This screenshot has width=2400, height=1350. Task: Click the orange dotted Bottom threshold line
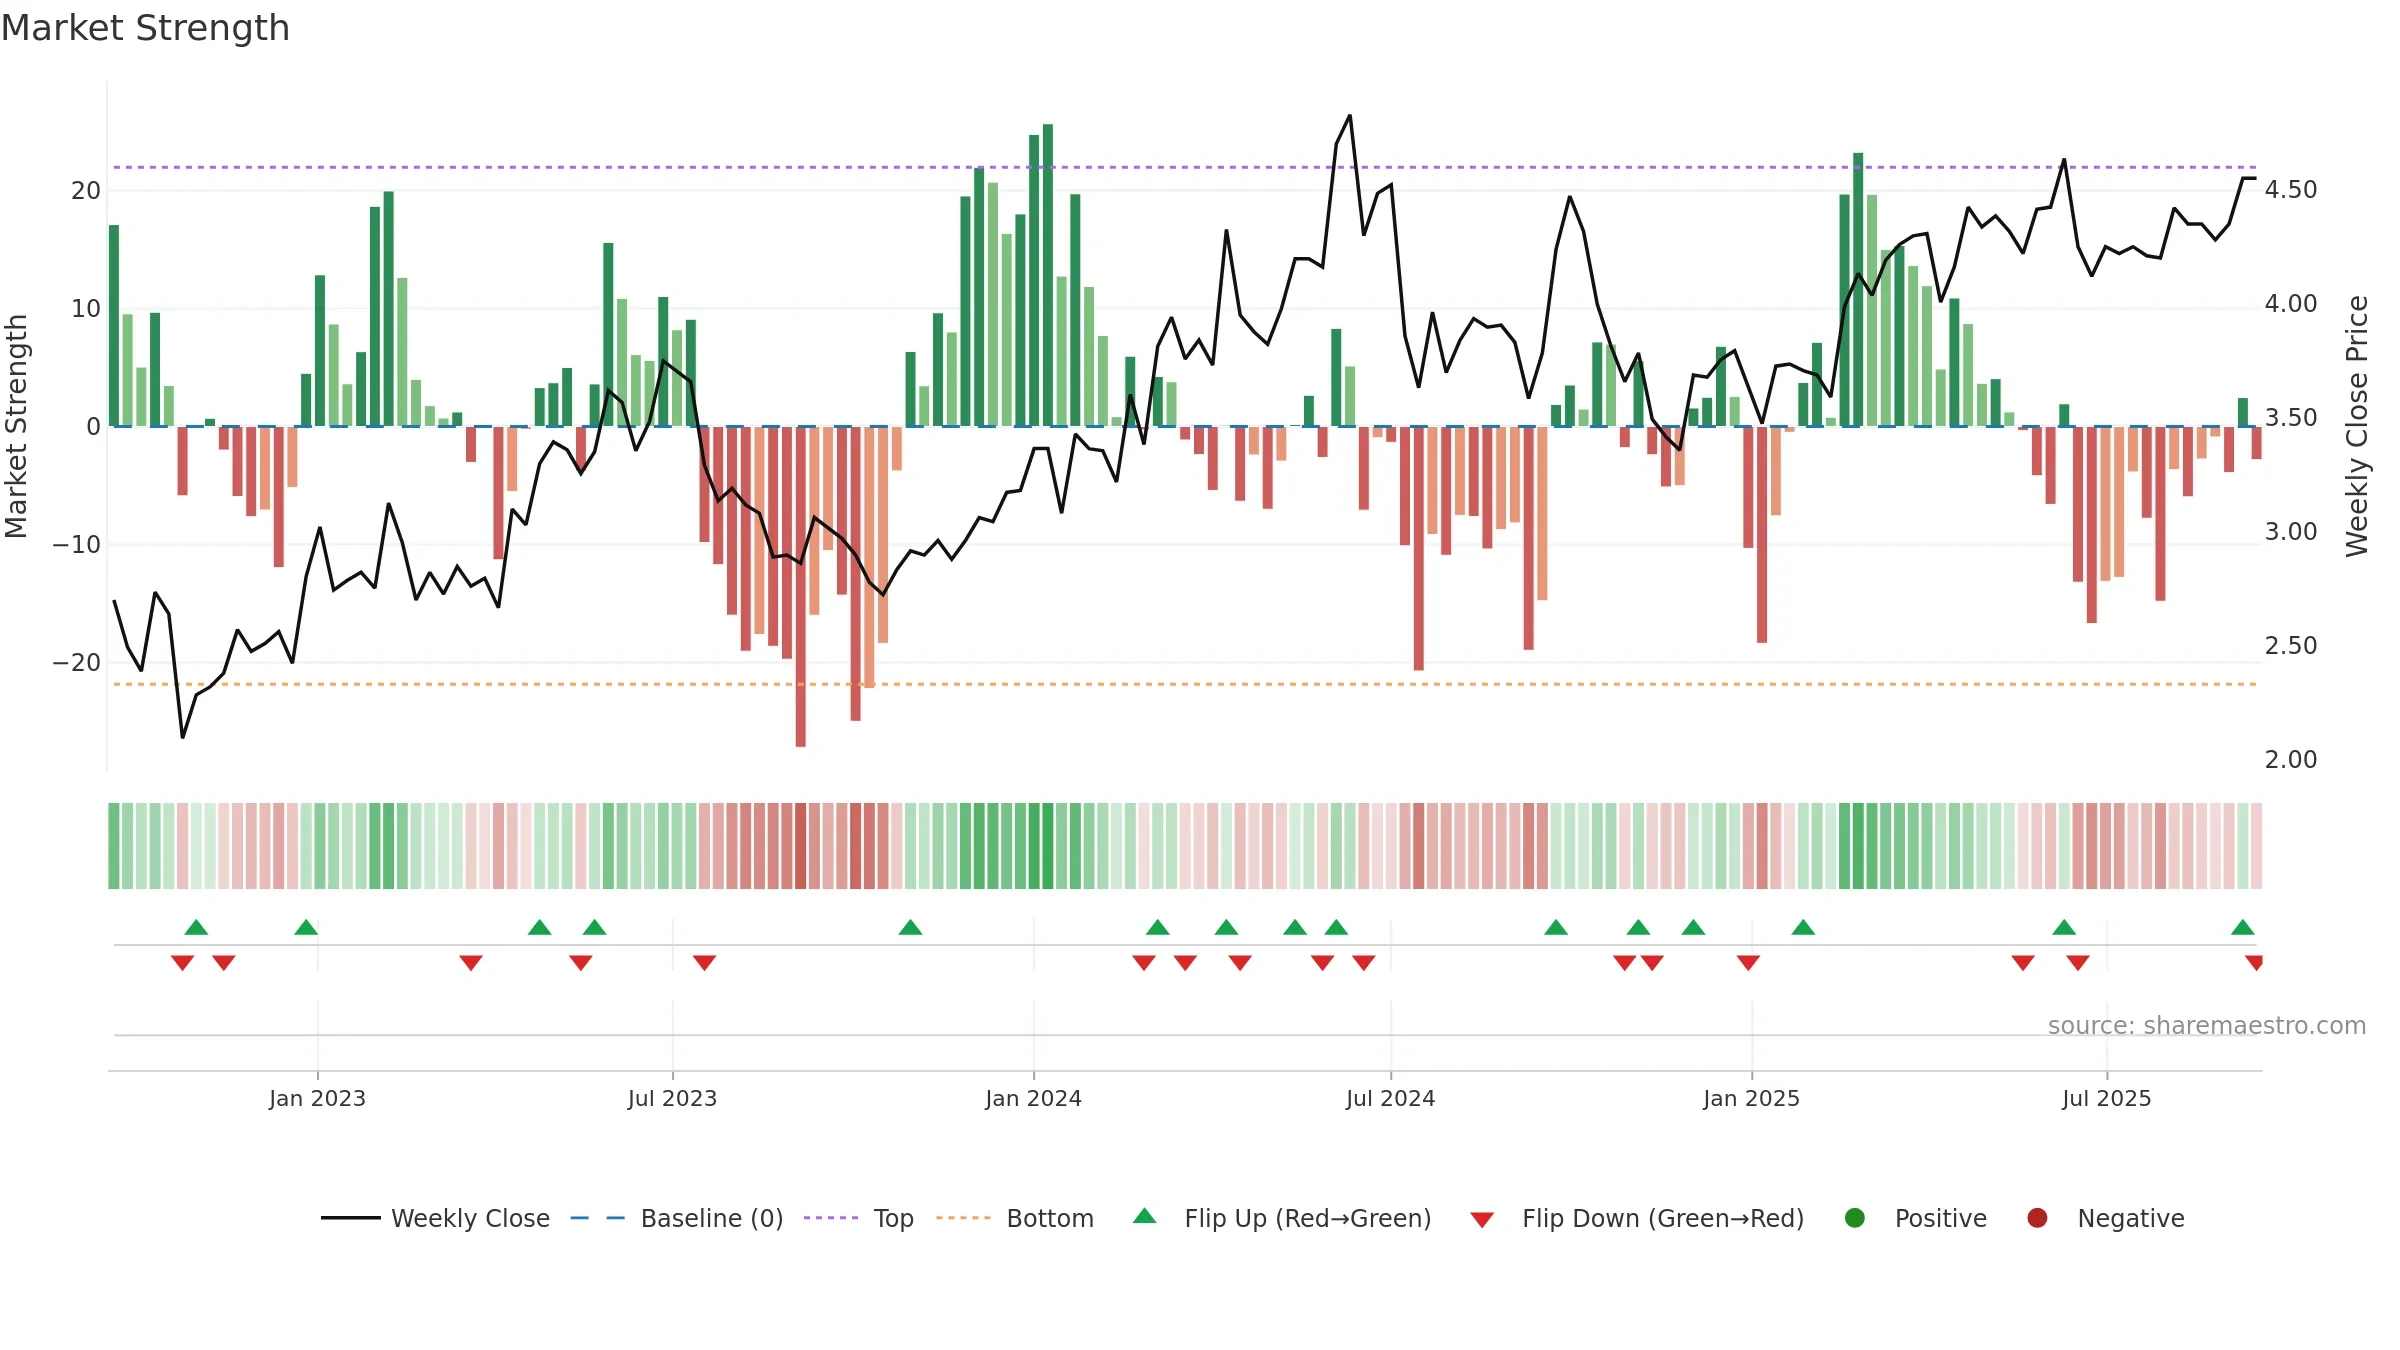click(1185, 684)
